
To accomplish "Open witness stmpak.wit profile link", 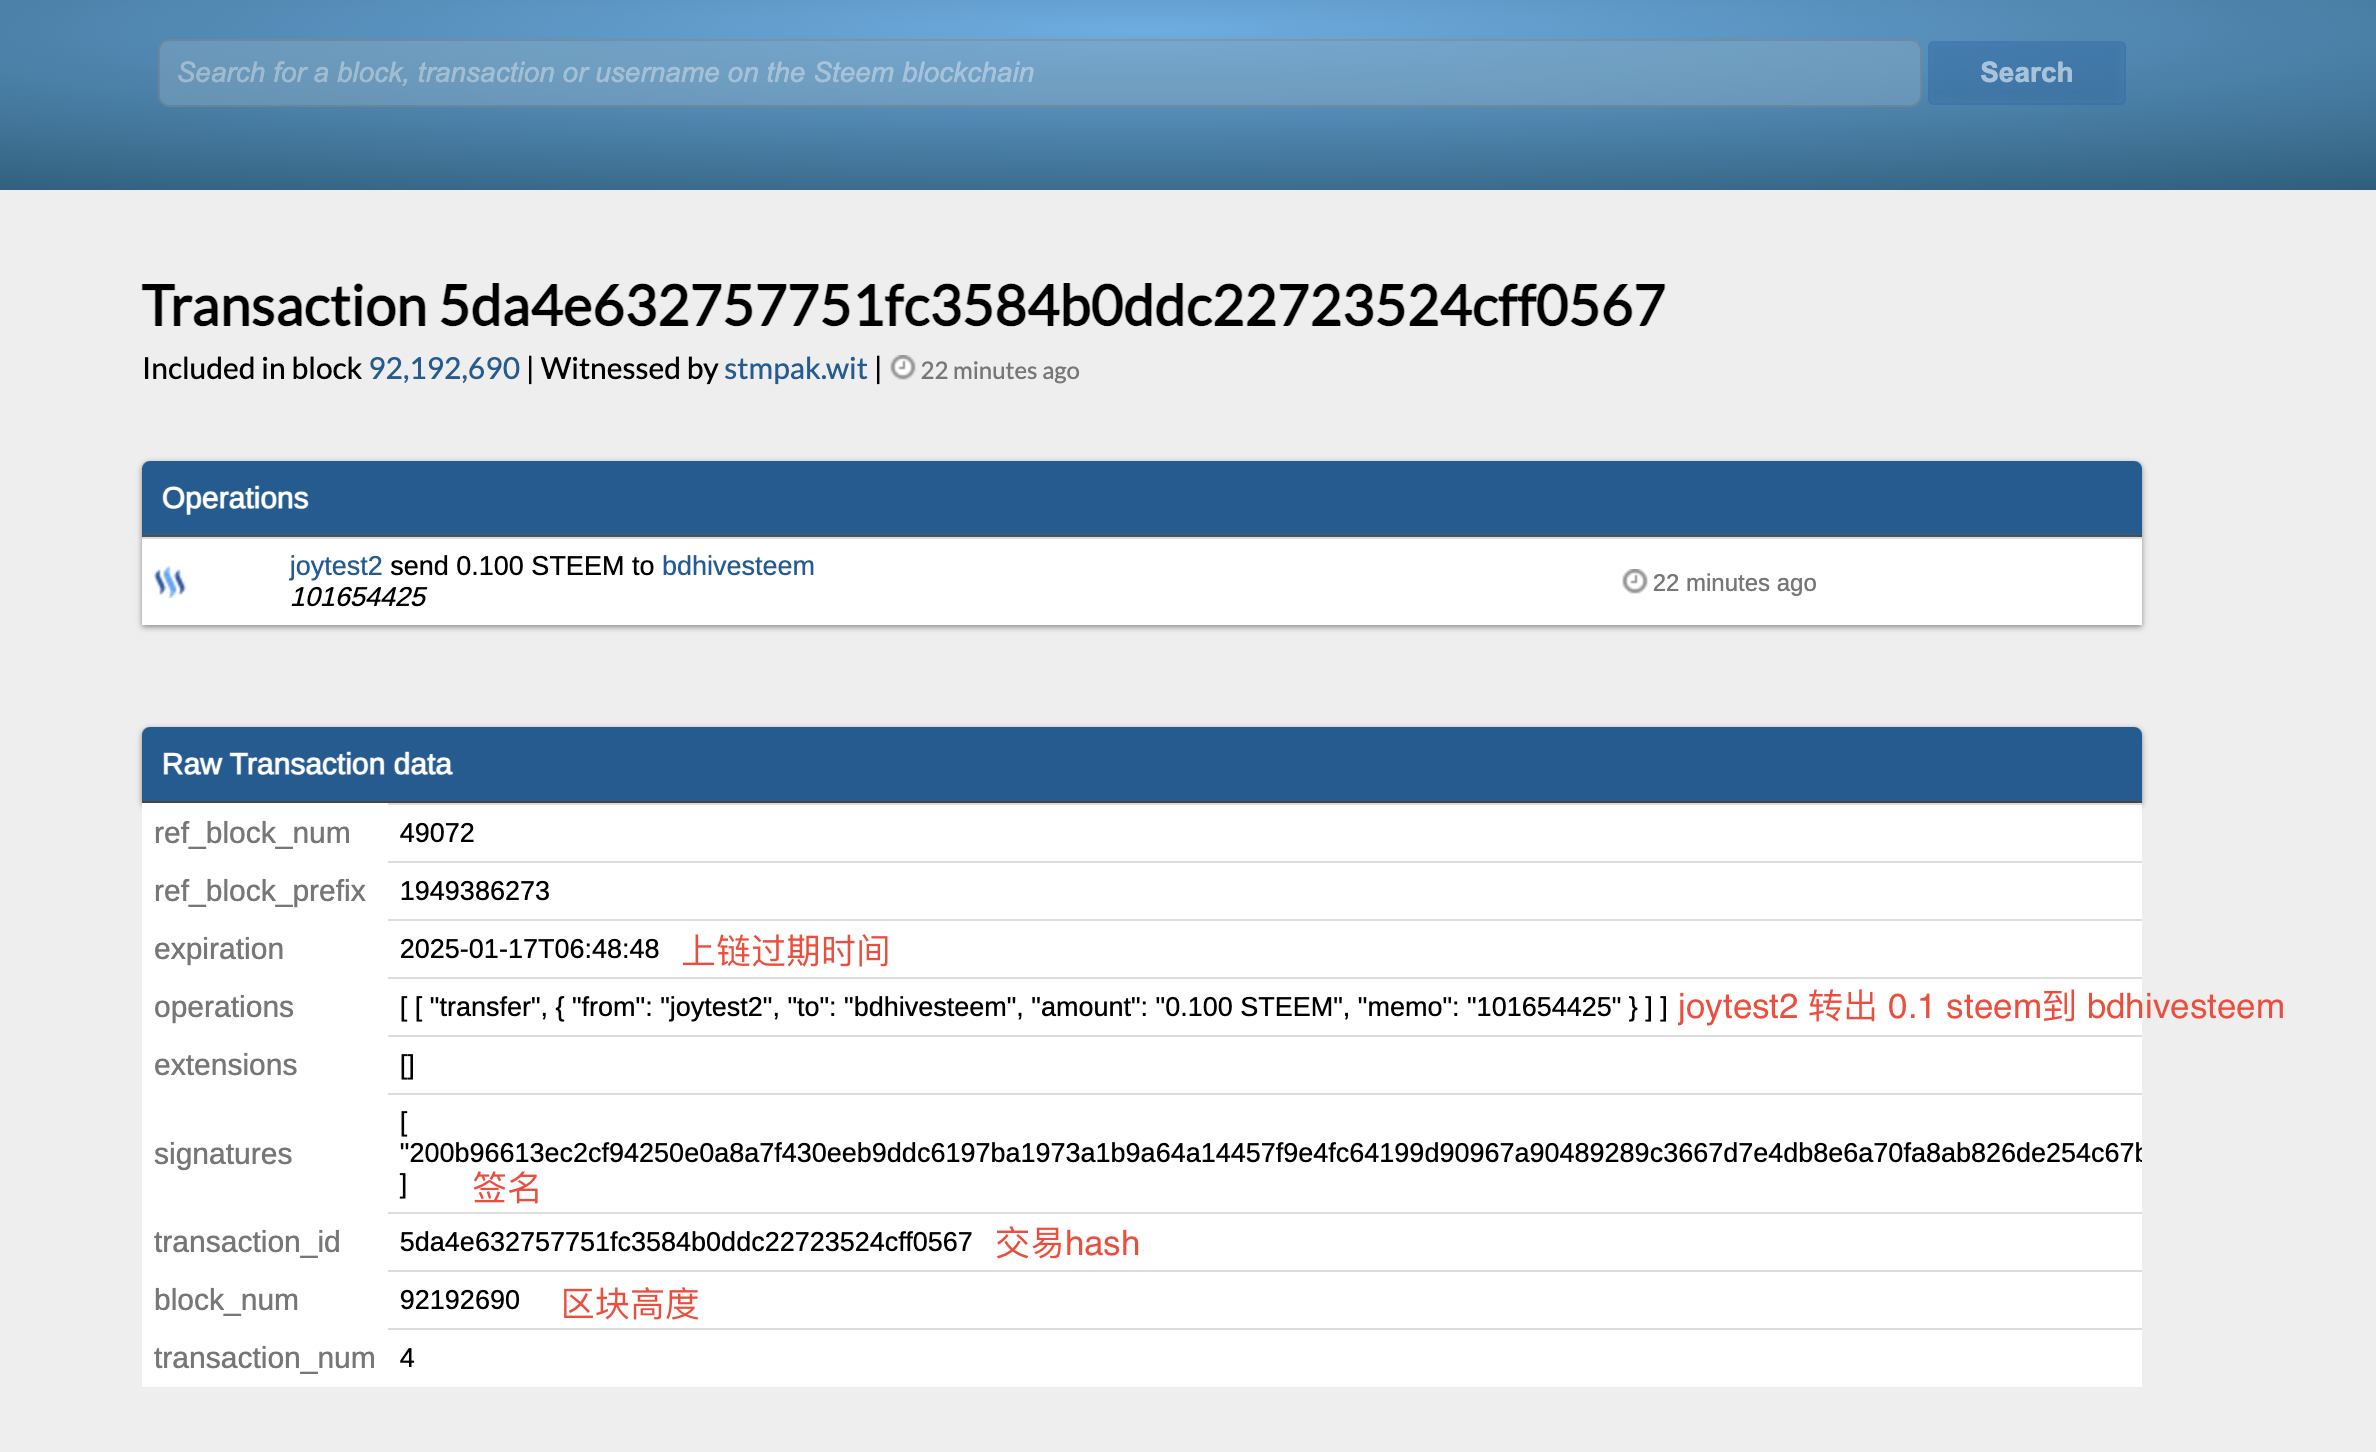I will click(x=795, y=369).
